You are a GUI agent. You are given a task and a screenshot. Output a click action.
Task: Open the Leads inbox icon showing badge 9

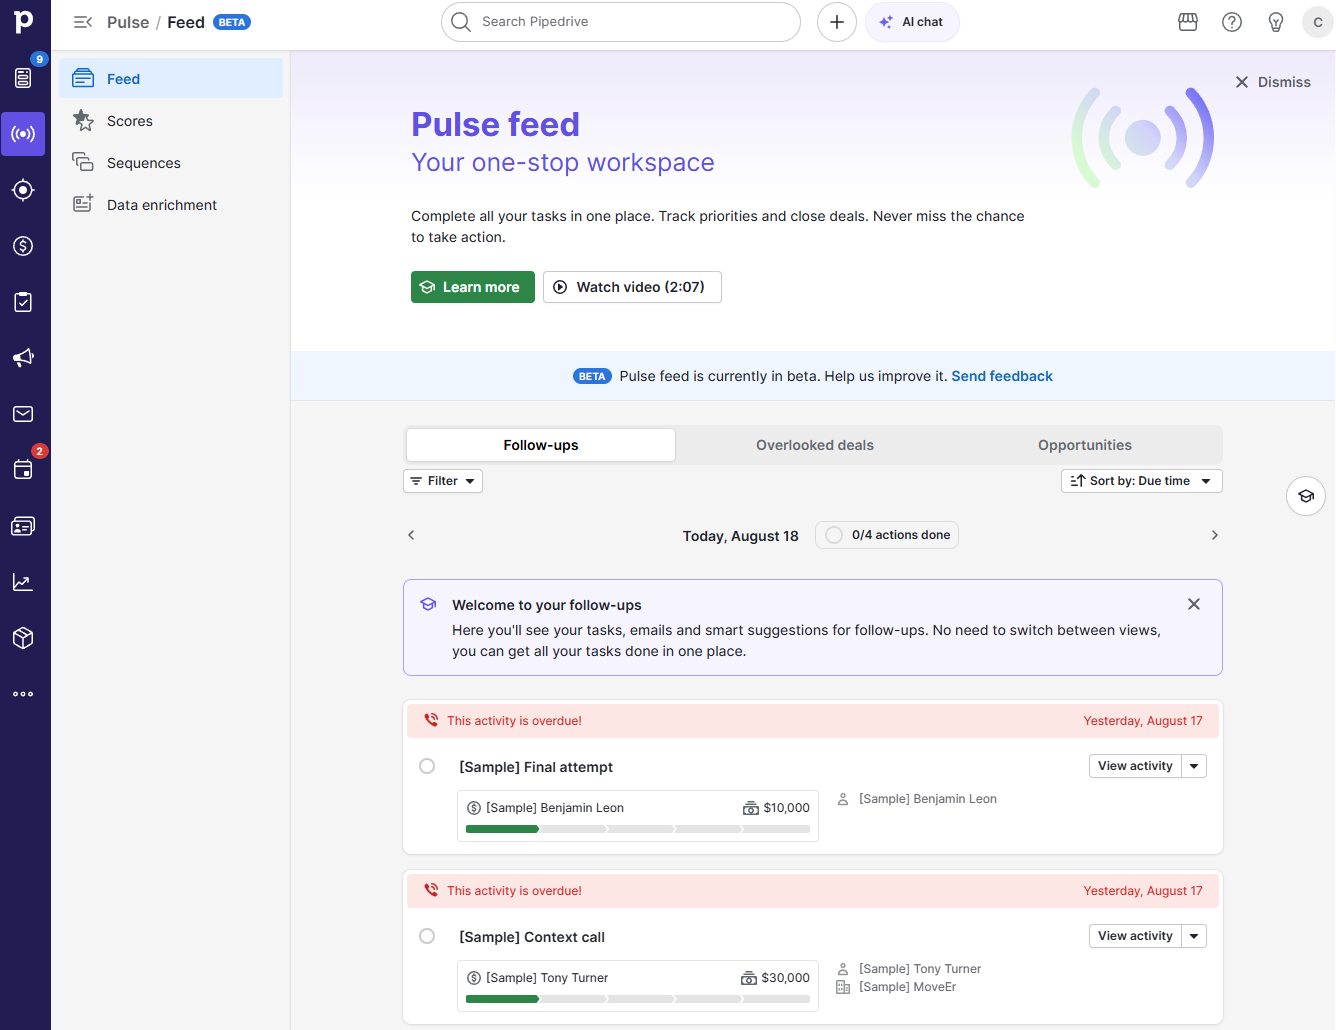pyautogui.click(x=23, y=78)
